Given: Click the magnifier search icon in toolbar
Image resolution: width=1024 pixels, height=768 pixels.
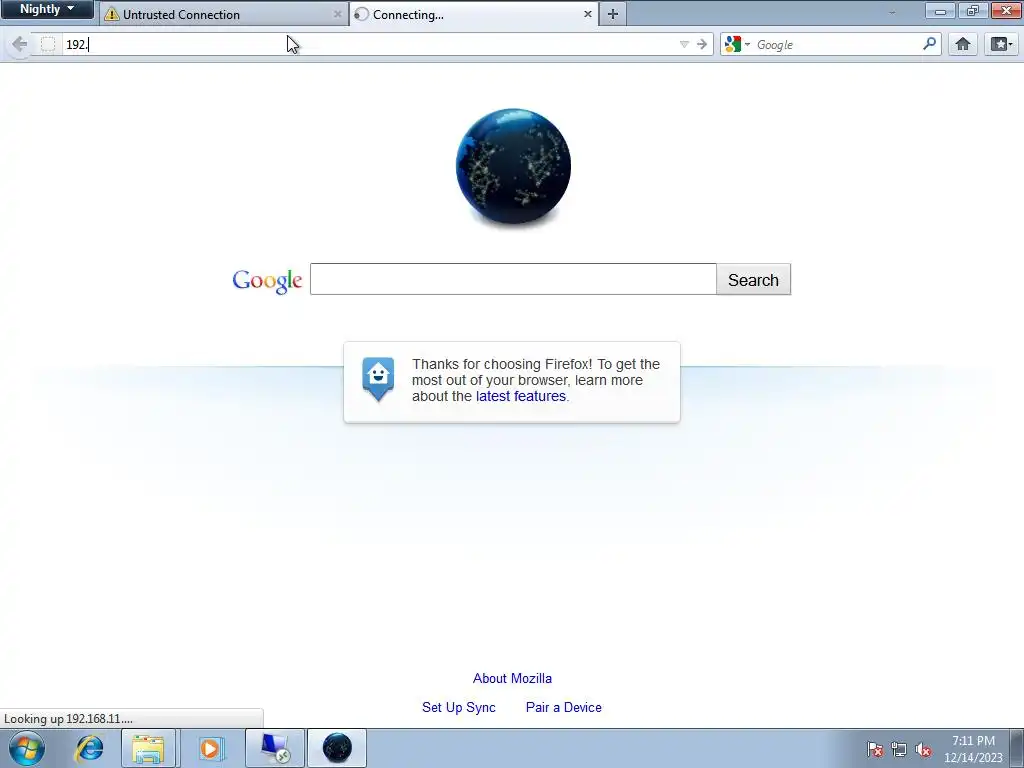Looking at the screenshot, I should pos(929,44).
